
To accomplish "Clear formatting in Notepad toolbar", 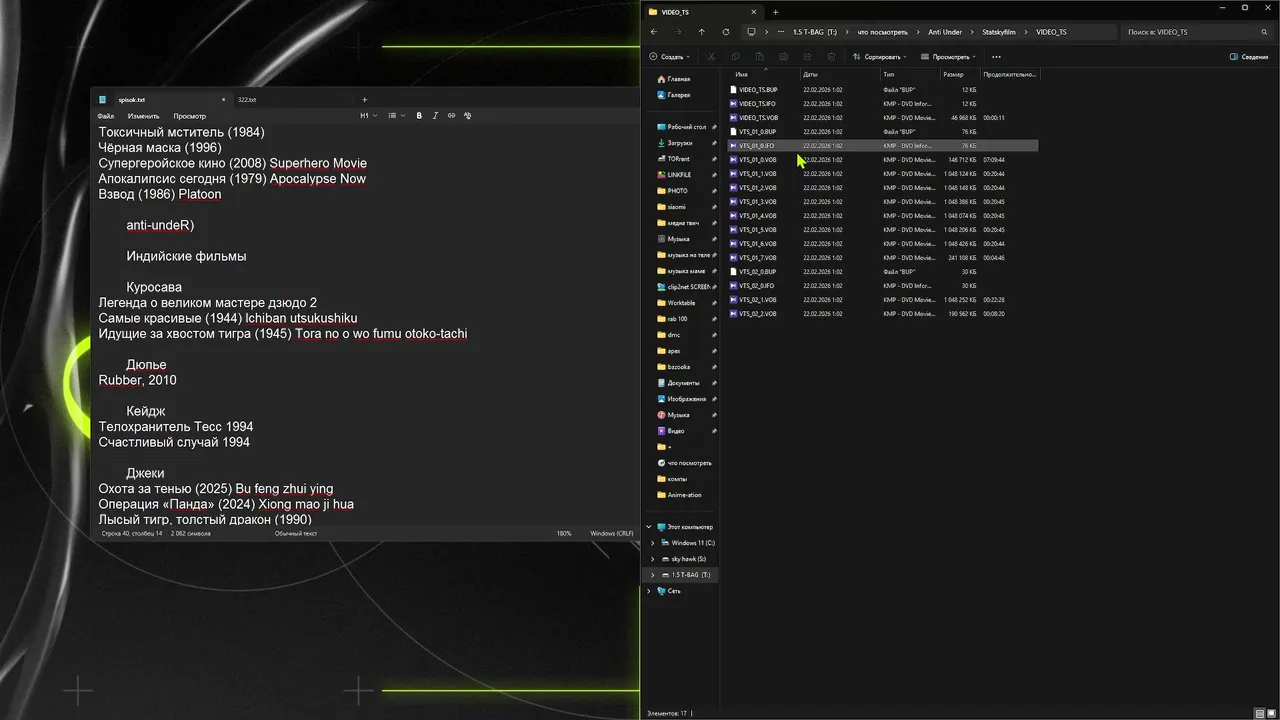I will (468, 116).
